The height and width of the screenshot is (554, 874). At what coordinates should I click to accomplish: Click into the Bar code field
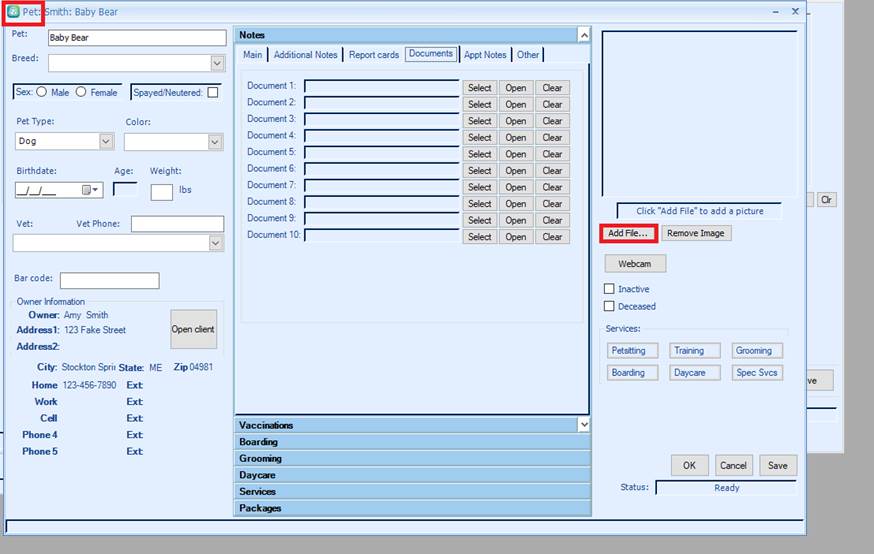click(x=109, y=281)
